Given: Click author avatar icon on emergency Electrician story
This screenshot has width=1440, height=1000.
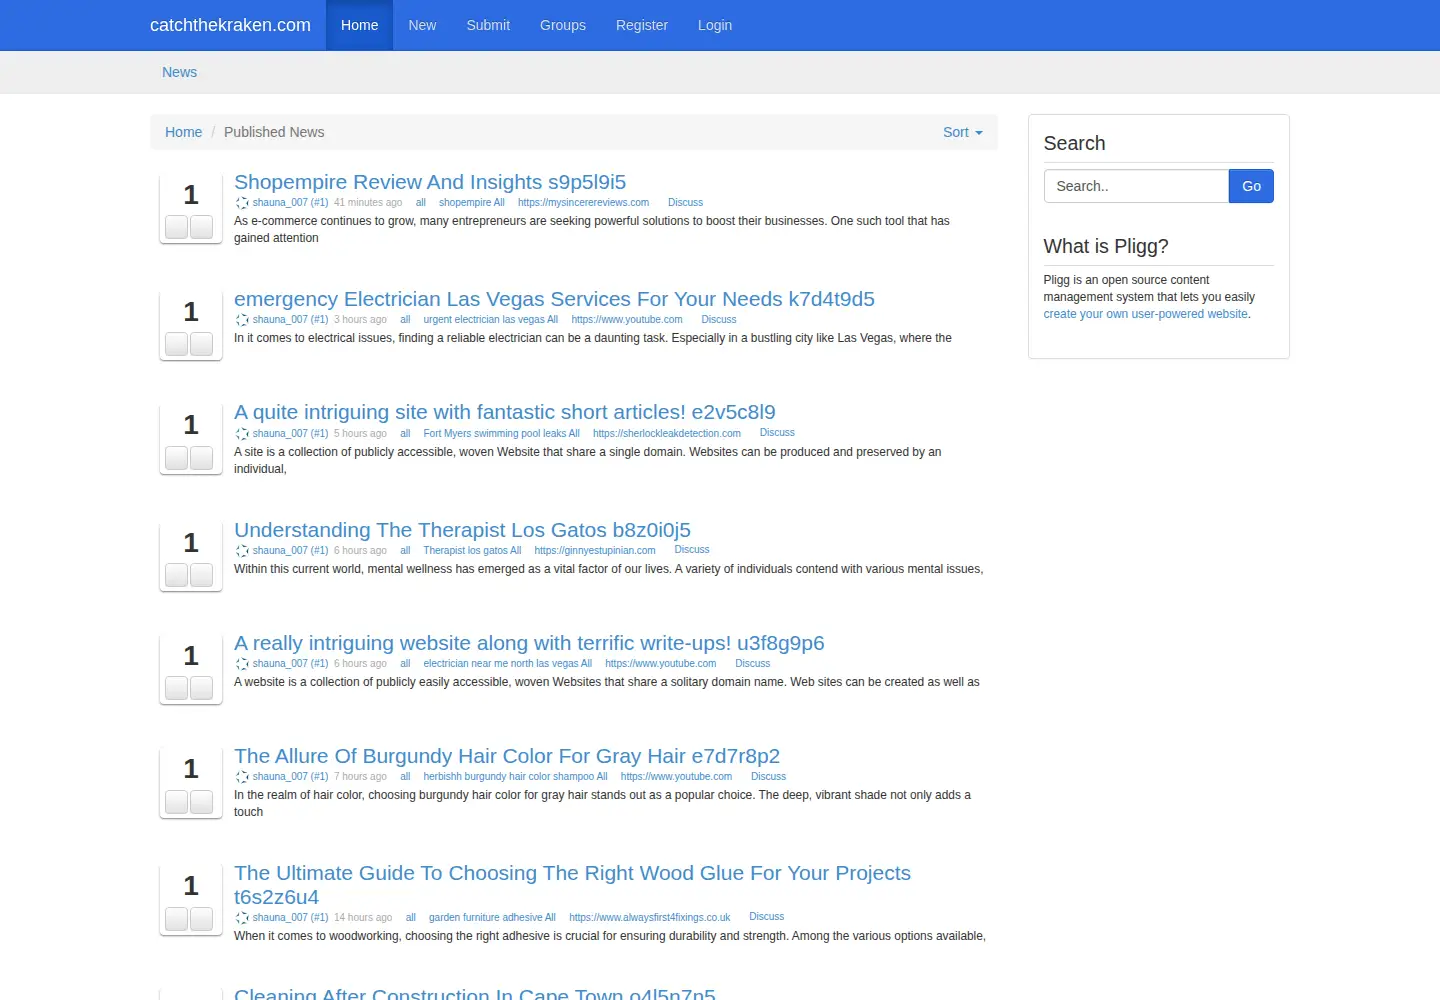Looking at the screenshot, I should [x=242, y=320].
